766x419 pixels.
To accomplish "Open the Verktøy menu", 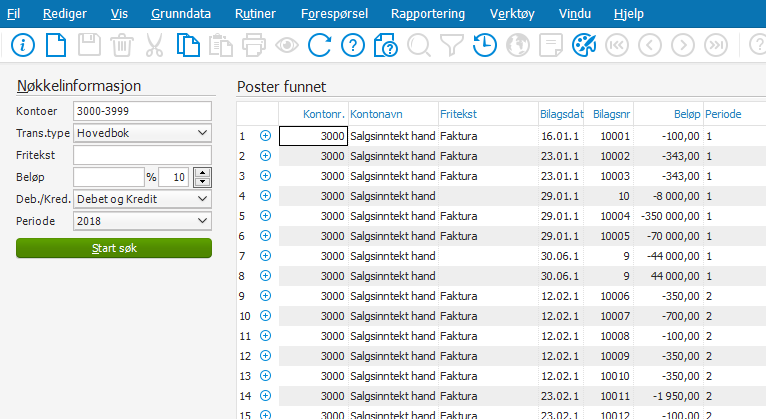I will tap(512, 14).
